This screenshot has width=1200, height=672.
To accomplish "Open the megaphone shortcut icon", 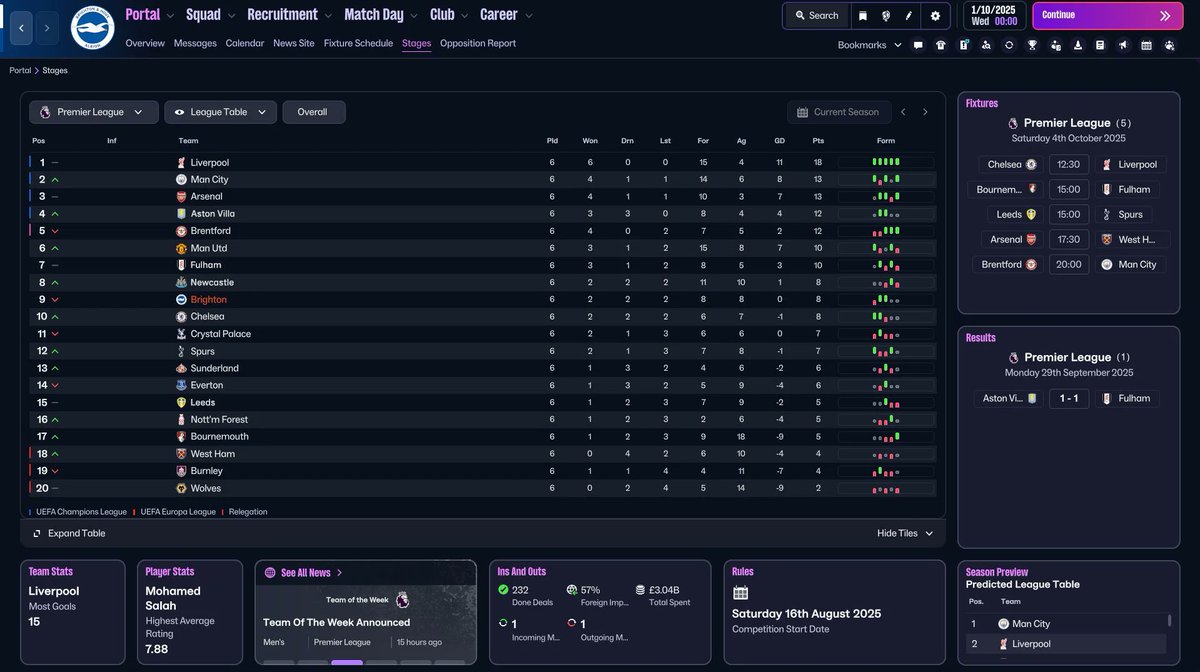I will point(1123,45).
